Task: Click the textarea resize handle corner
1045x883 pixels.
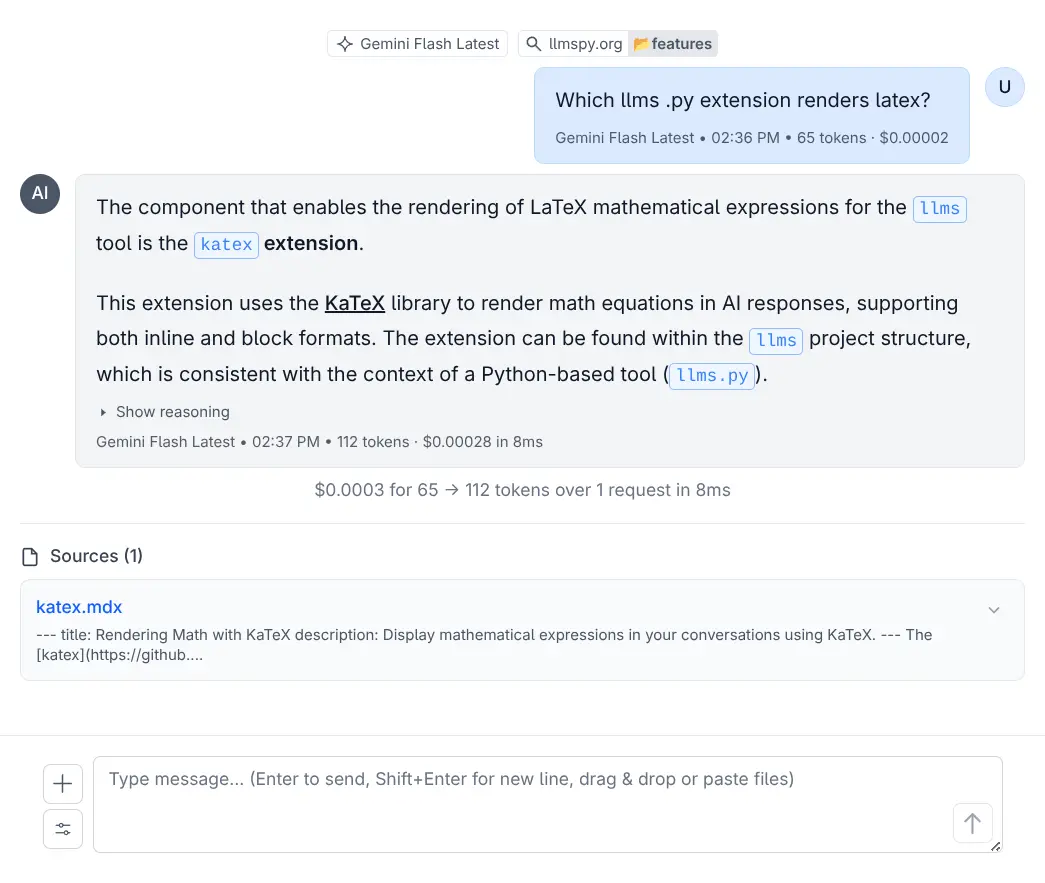Action: pos(995,846)
